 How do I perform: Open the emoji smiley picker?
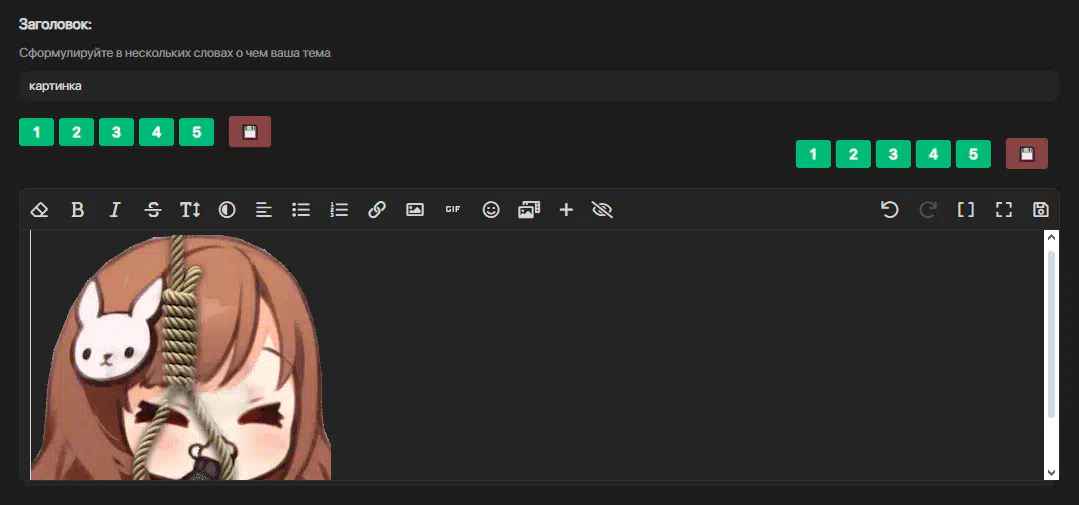491,210
